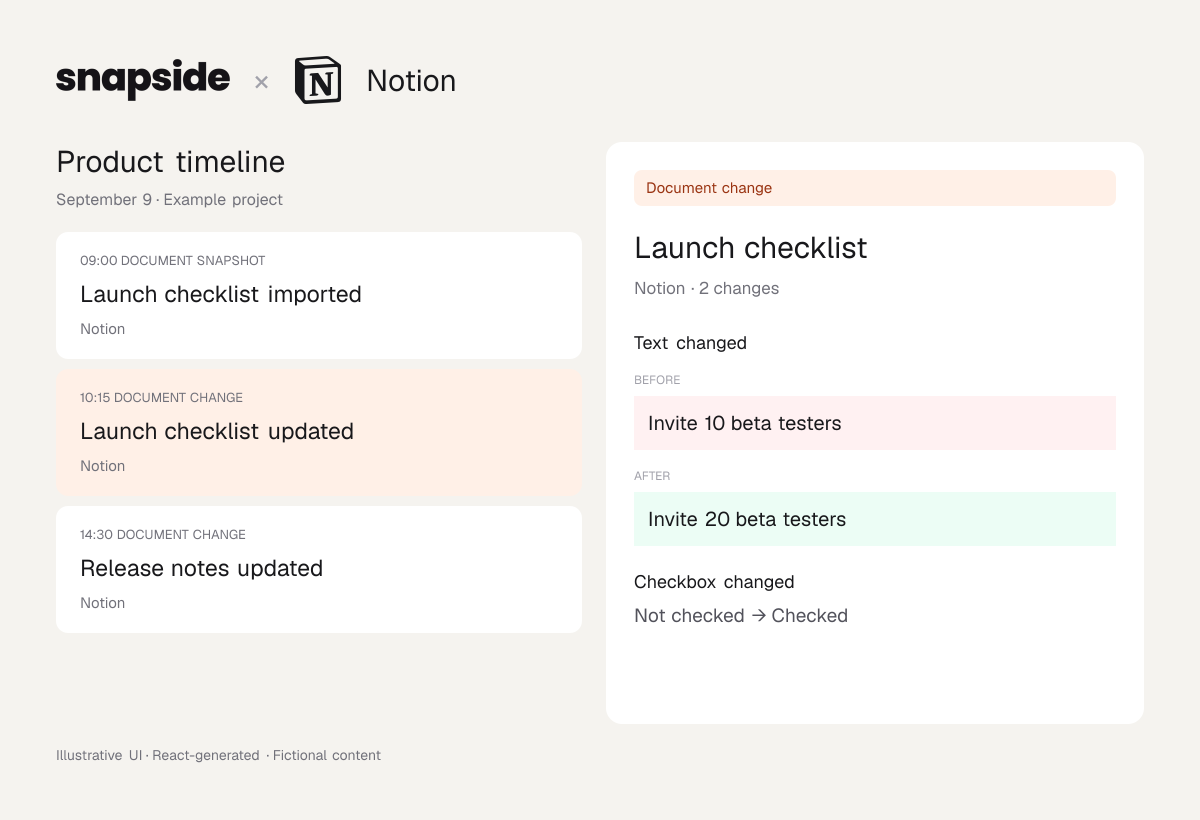Viewport: 1200px width, 820px height.
Task: Click the '14:30 DOCUMENT CHANGE' timestamp
Action: click(x=163, y=535)
